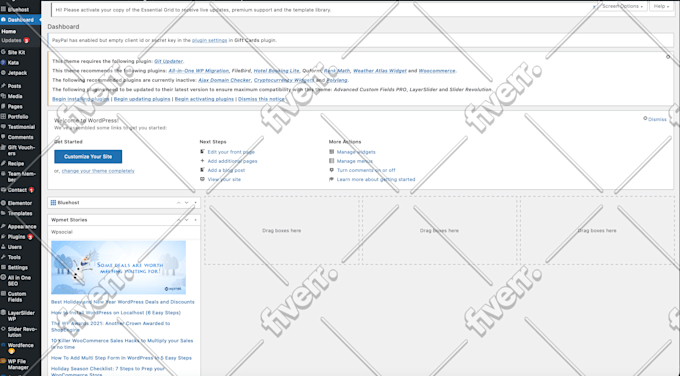
Task: Click Add a blog post link
Action: (x=226, y=170)
